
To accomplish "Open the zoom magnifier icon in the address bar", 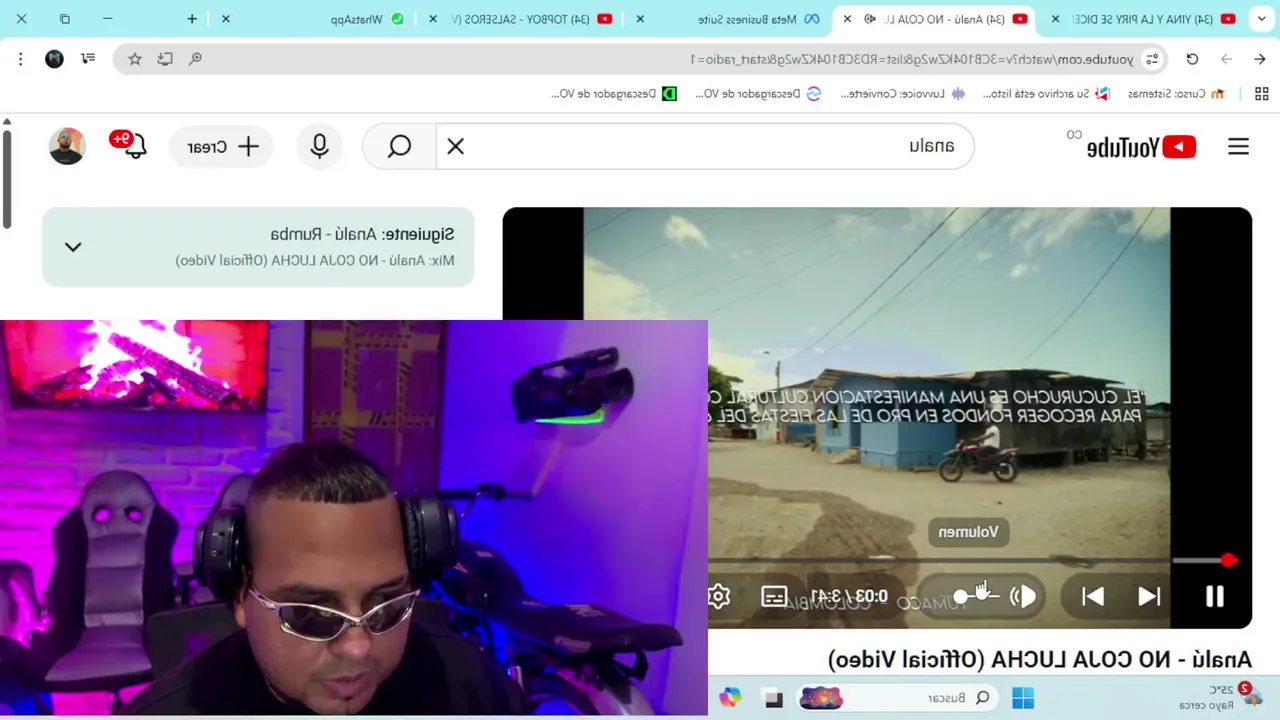I will [196, 59].
